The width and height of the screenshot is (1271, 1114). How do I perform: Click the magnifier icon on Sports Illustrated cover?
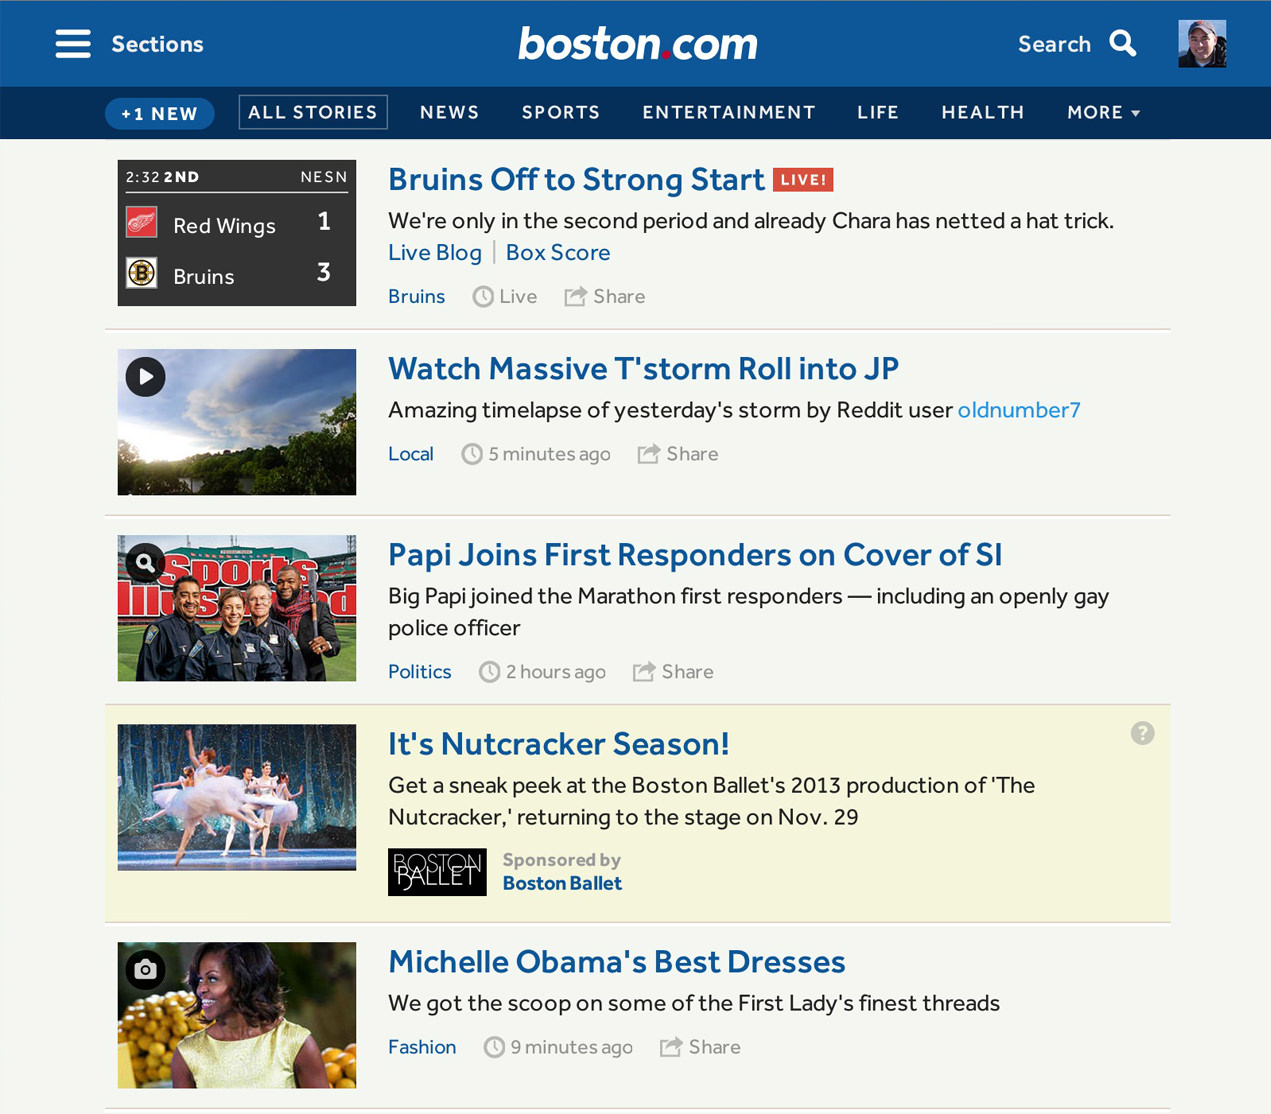[x=146, y=563]
